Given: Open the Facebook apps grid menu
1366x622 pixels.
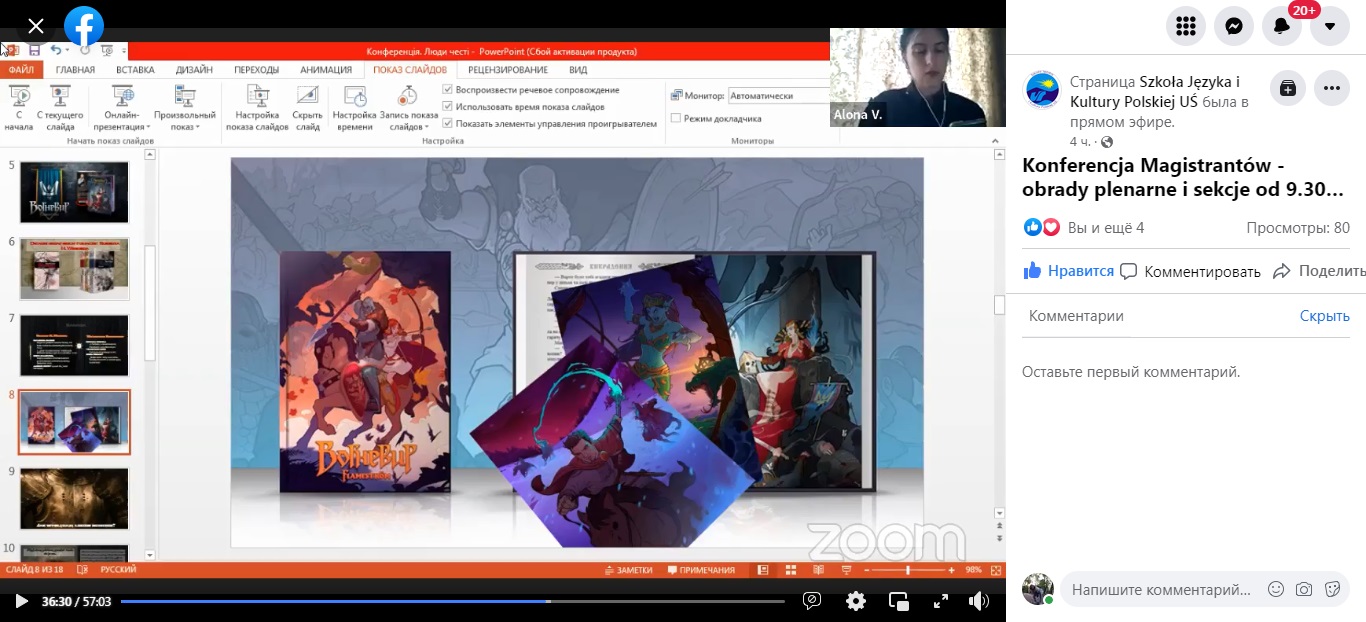Looking at the screenshot, I should tap(1186, 26).
